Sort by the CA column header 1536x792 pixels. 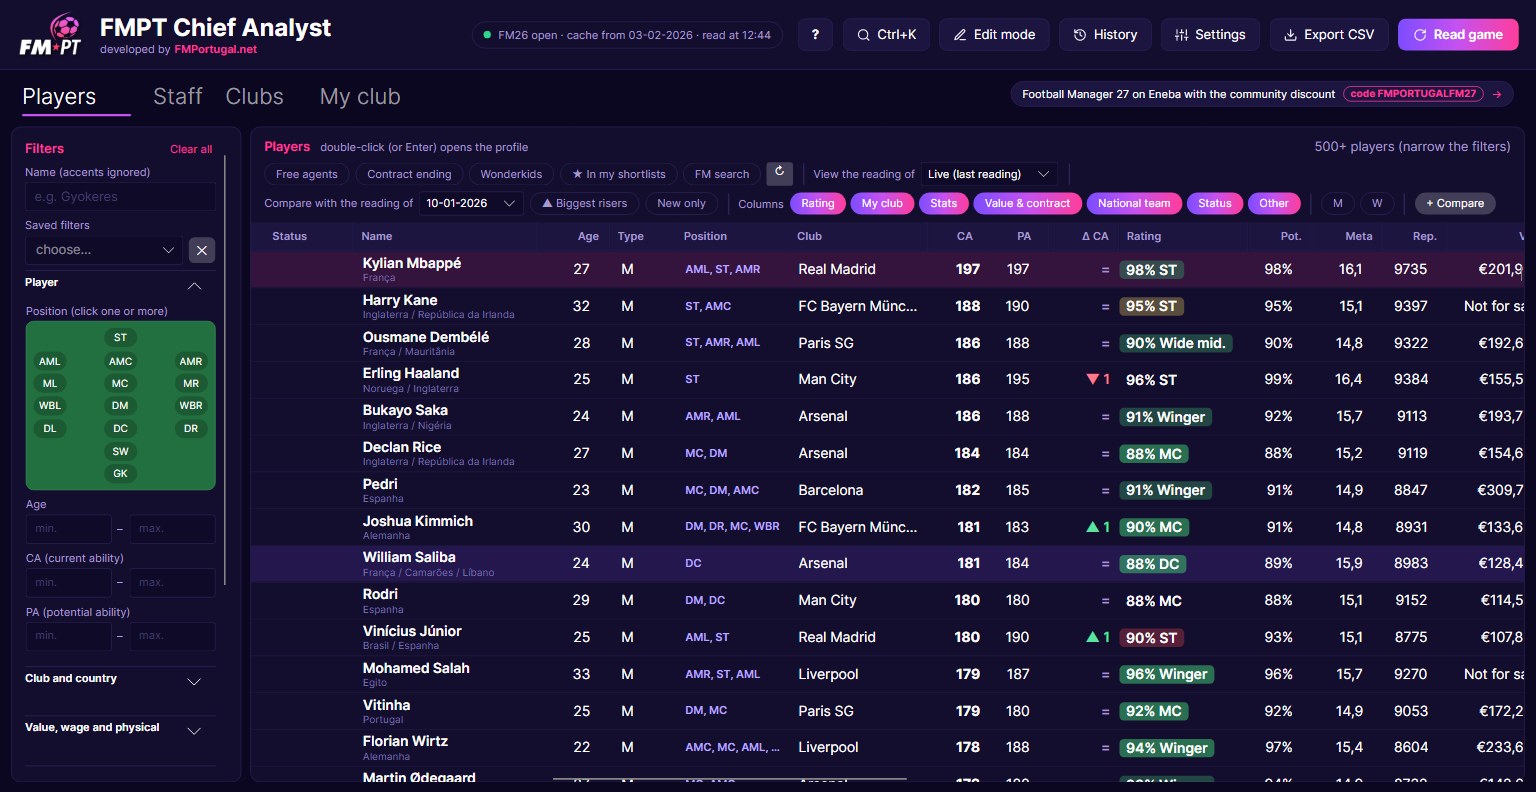(964, 236)
